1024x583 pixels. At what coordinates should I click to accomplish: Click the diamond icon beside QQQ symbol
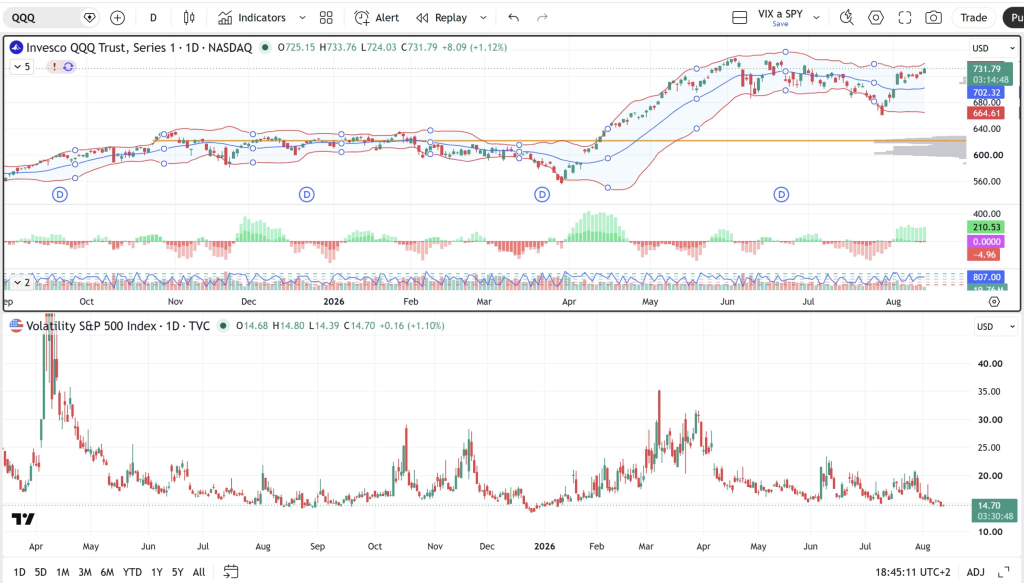pyautogui.click(x=90, y=18)
